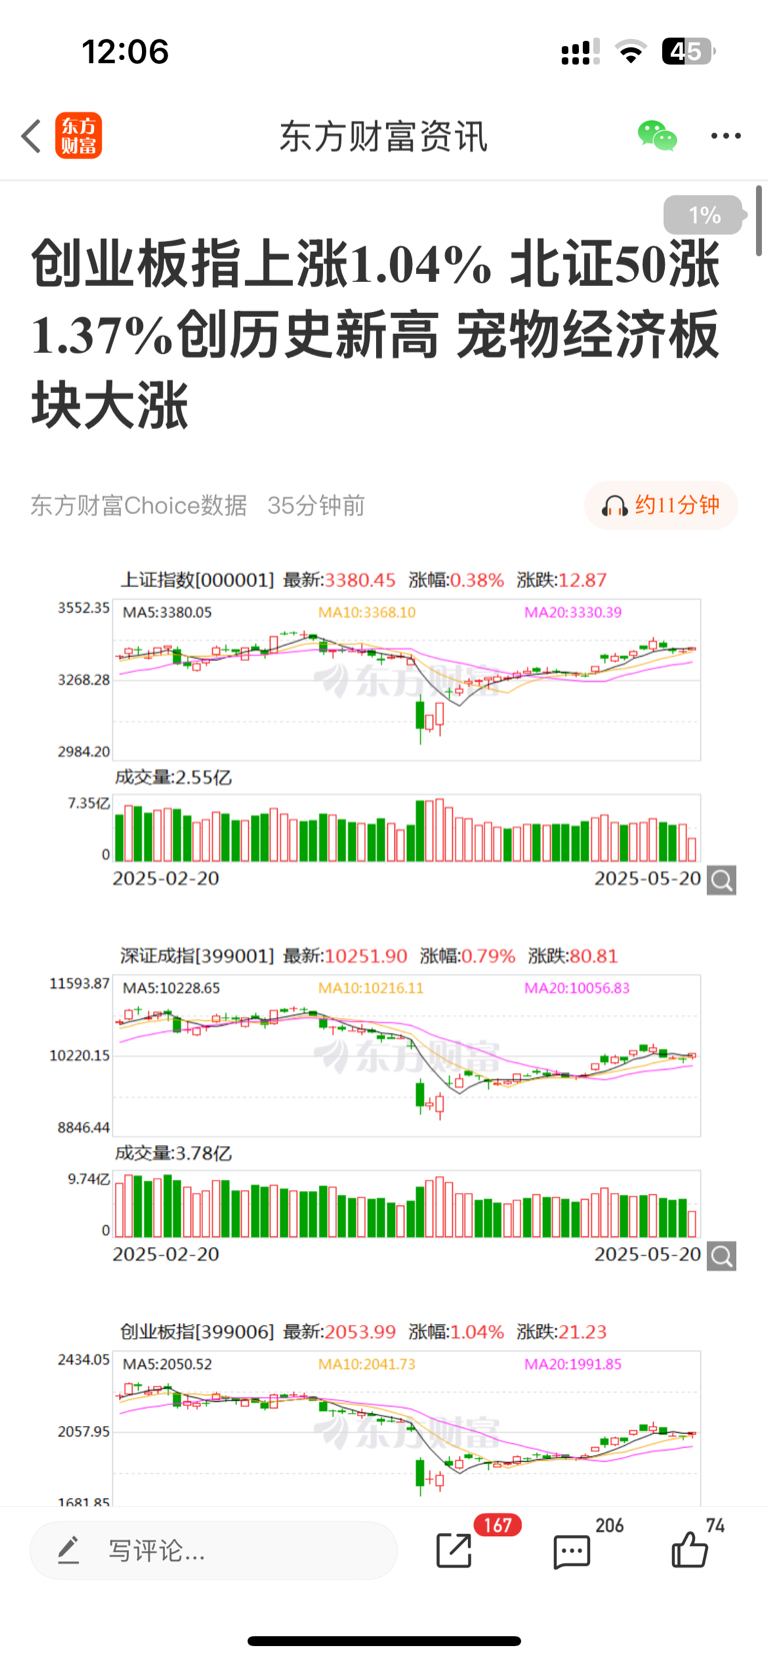Magnify the 上证指数 chart
Viewport: 768px width, 1663px height.
[x=722, y=880]
